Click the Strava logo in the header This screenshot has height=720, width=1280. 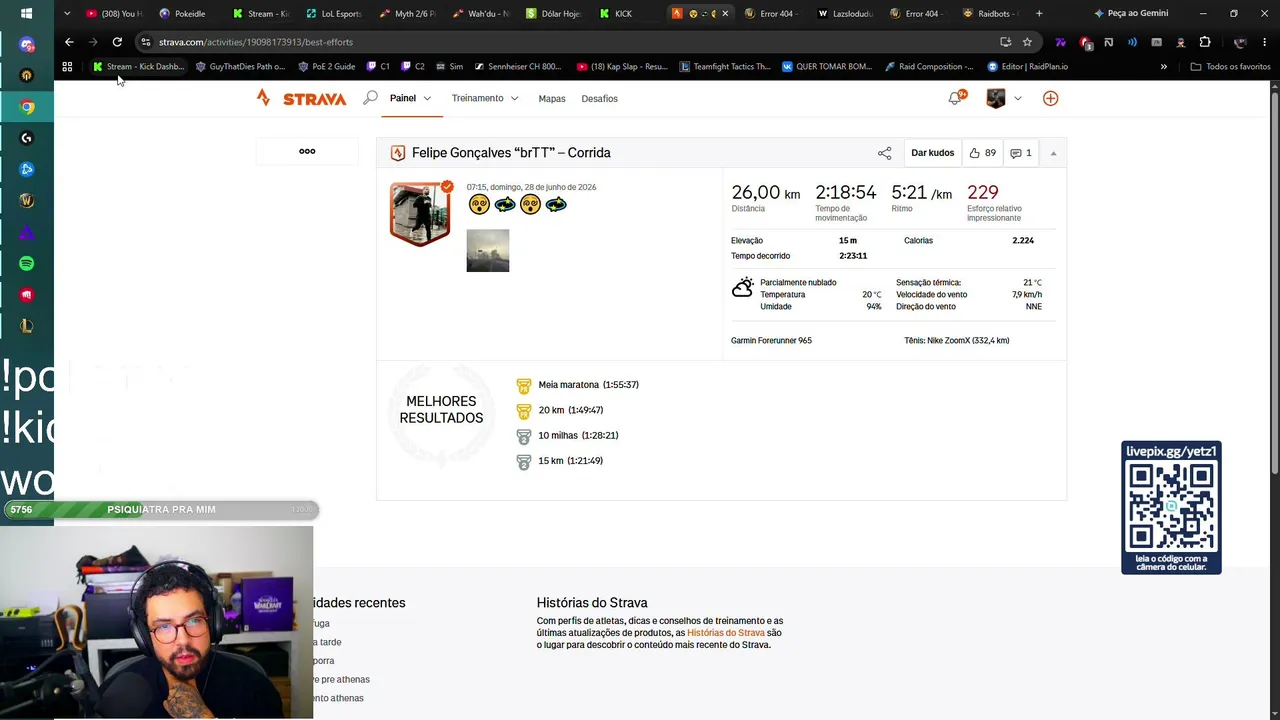tap(301, 98)
